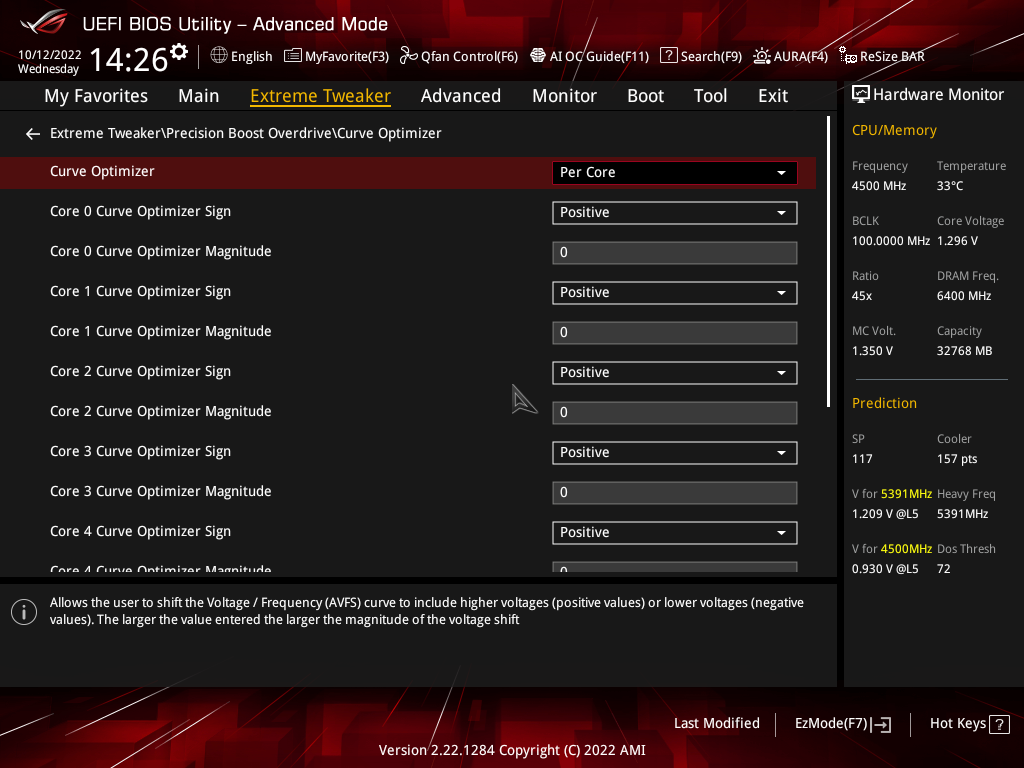Click the Hot Keys question mark icon
Screen dimensions: 1024x768
tap(999, 724)
